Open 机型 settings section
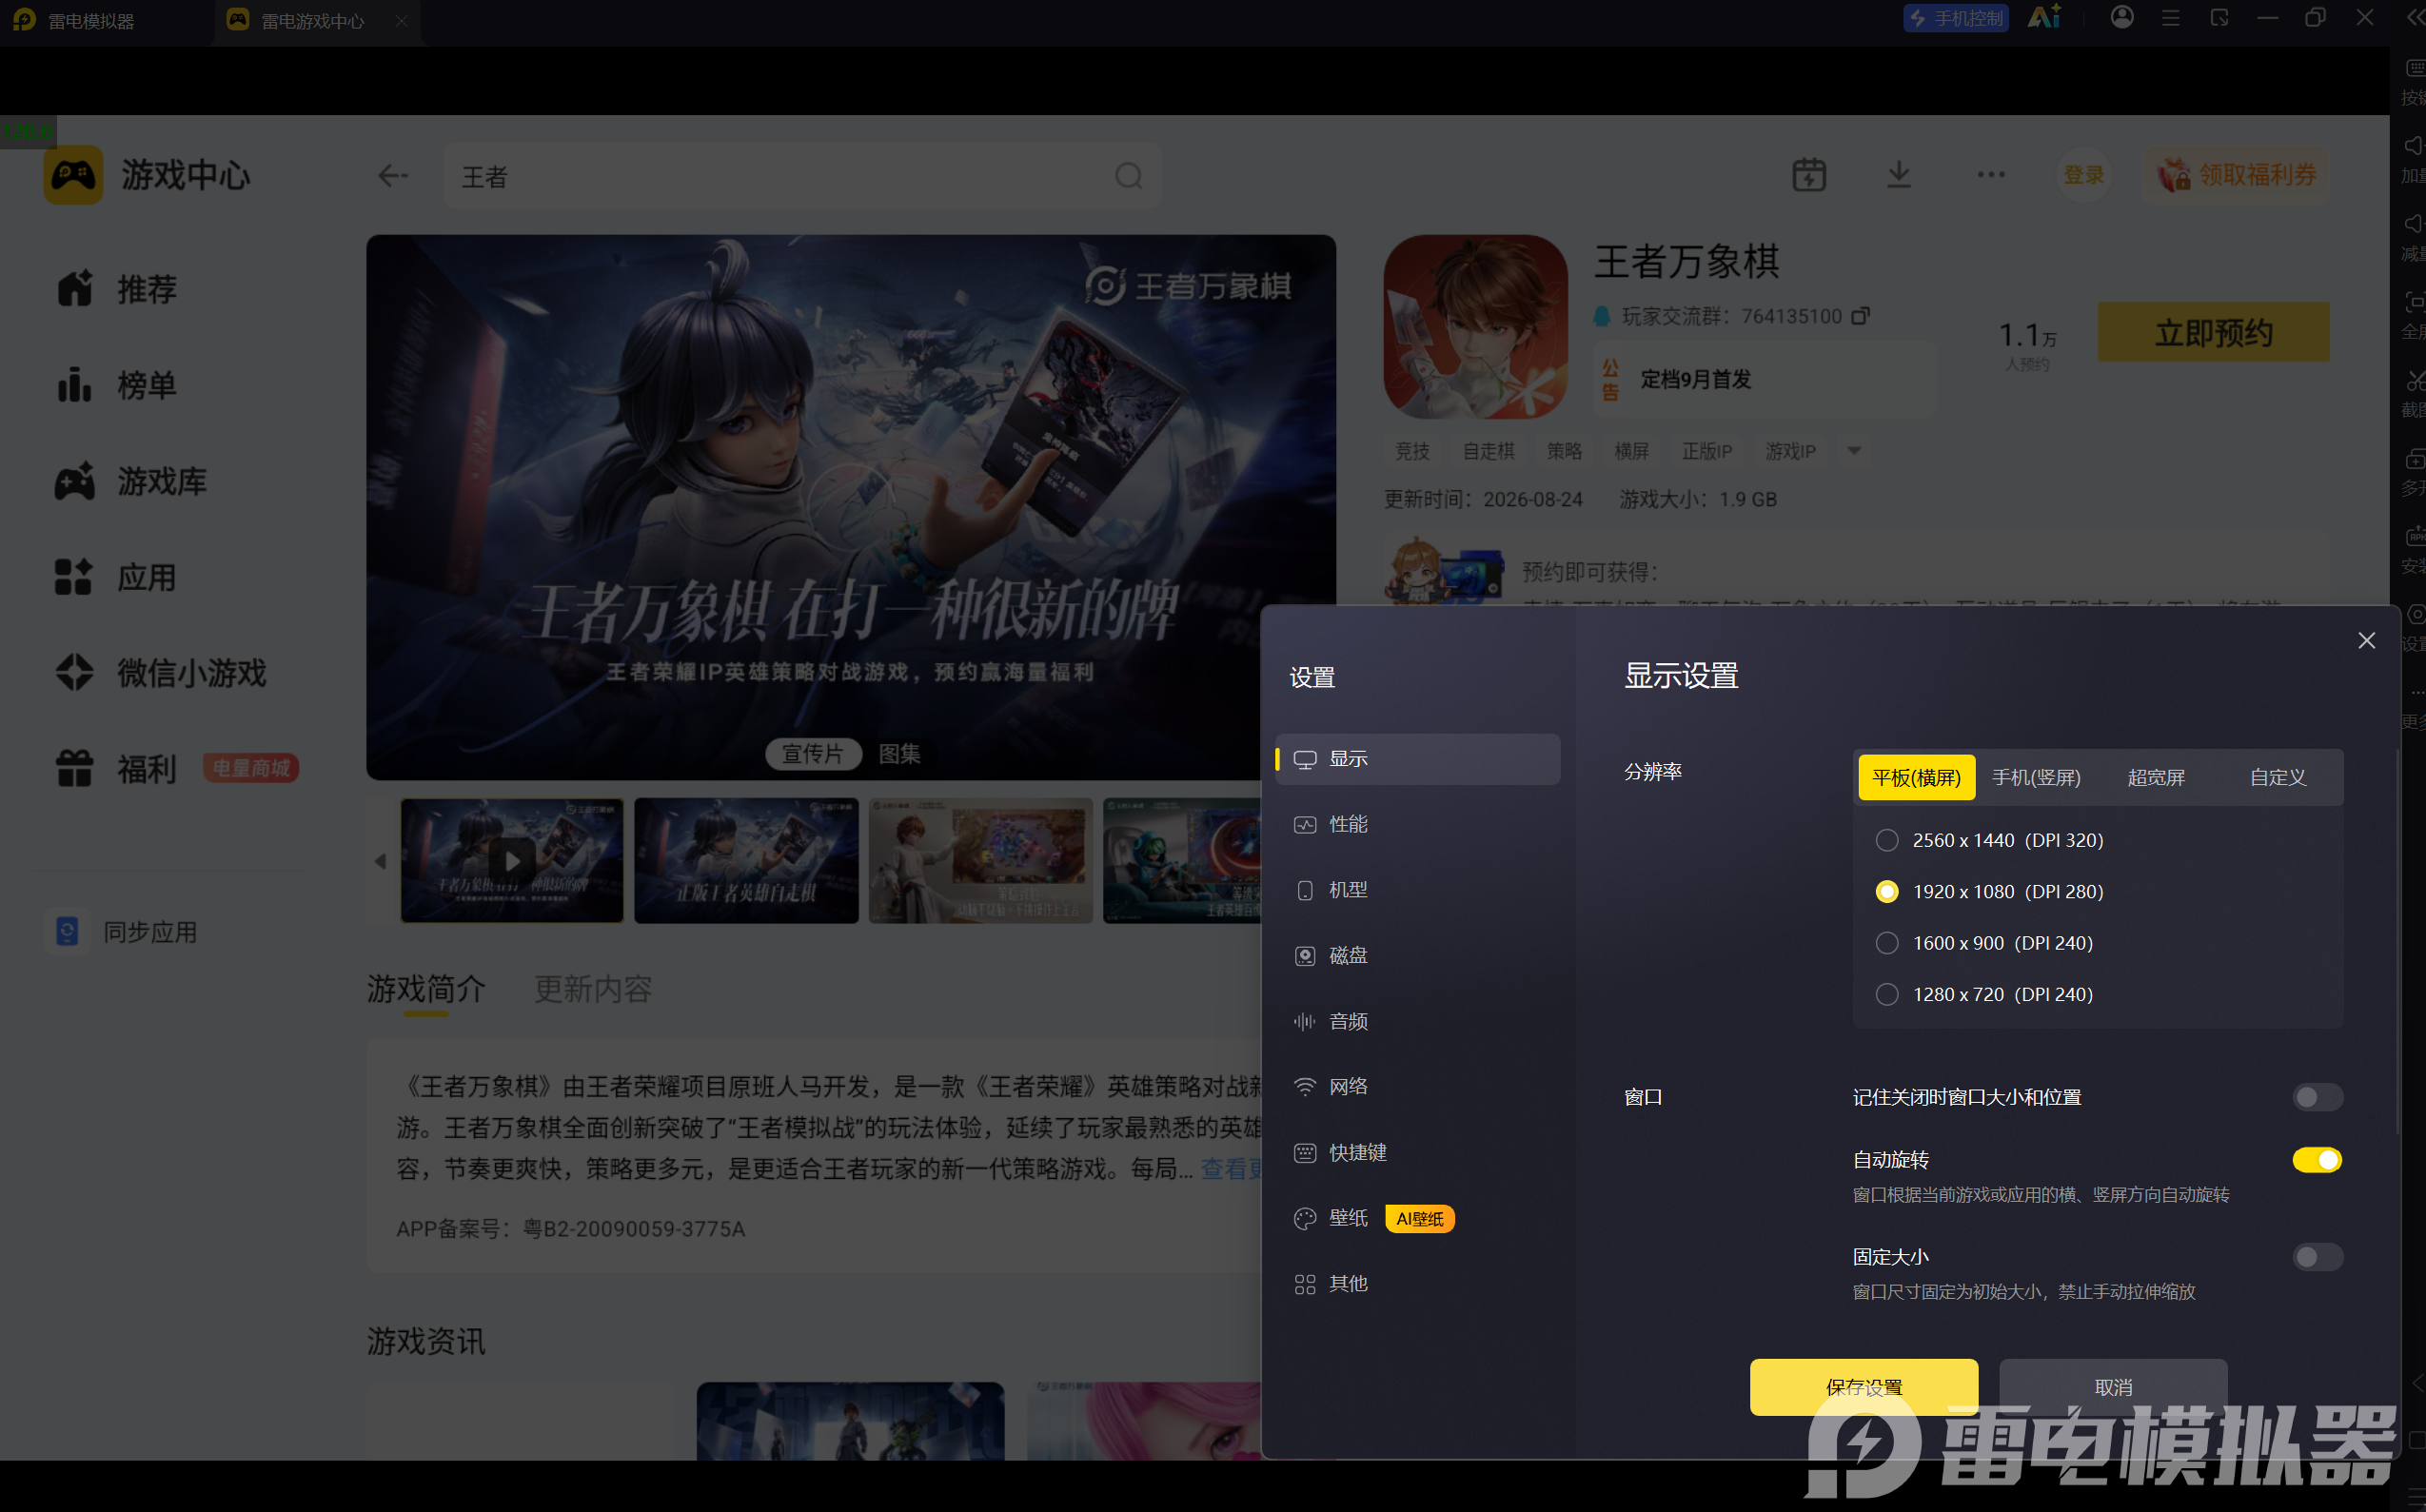Image resolution: width=2426 pixels, height=1512 pixels. 1417,890
